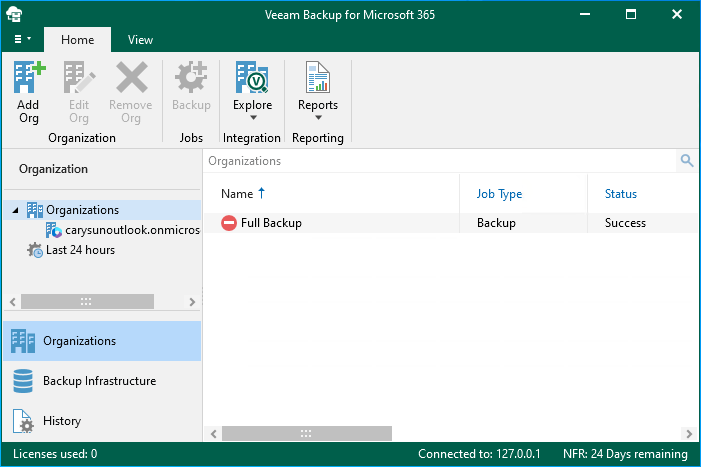The width and height of the screenshot is (701, 467).
Task: Open the main application menu button
Action: coord(22,40)
